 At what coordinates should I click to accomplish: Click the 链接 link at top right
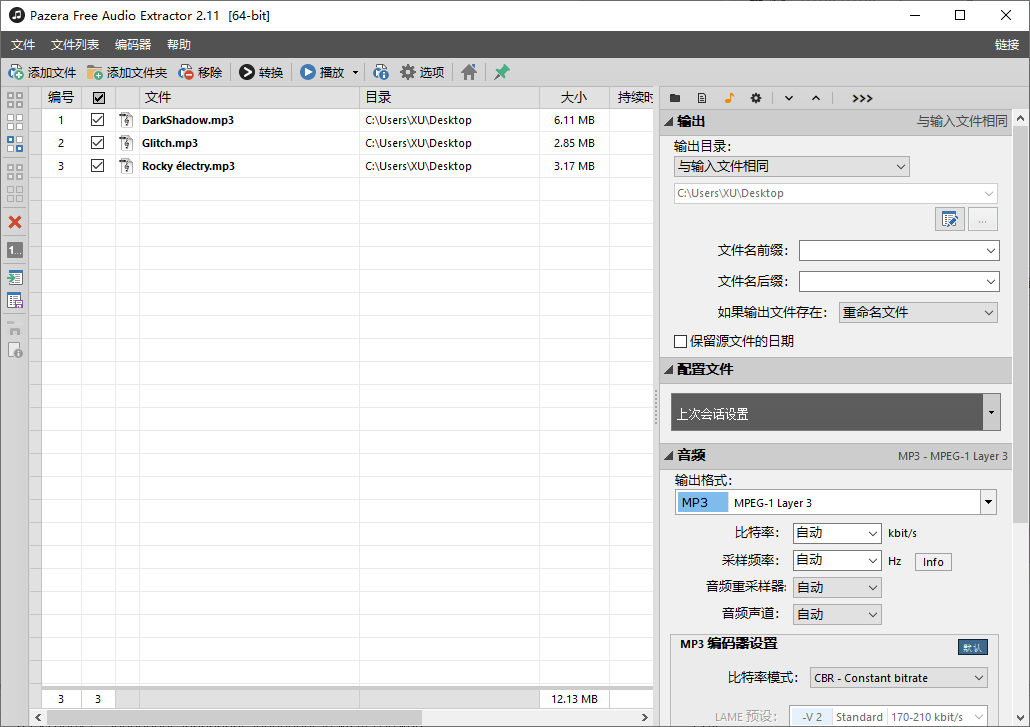point(1006,45)
